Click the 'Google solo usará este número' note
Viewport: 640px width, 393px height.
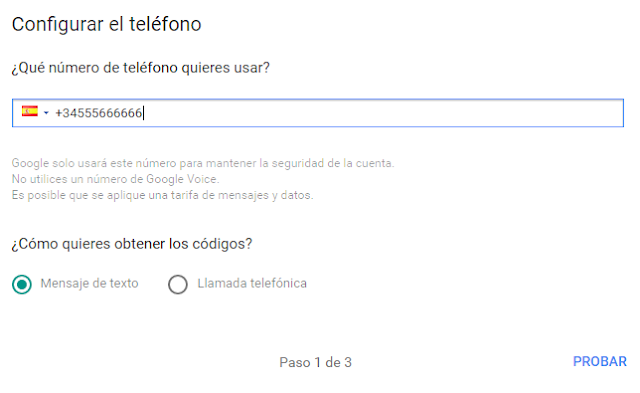coord(203,163)
